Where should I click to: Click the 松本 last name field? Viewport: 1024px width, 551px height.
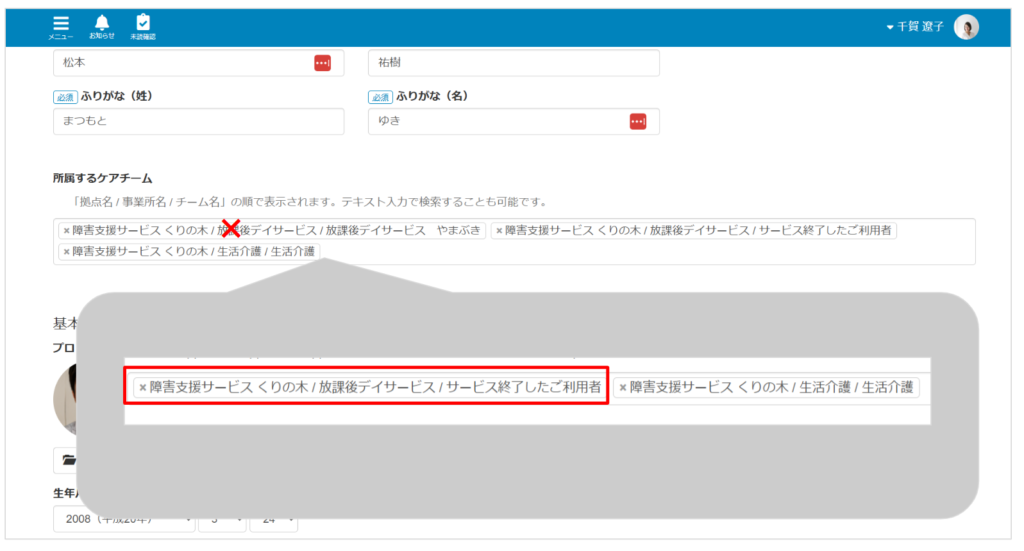[180, 62]
